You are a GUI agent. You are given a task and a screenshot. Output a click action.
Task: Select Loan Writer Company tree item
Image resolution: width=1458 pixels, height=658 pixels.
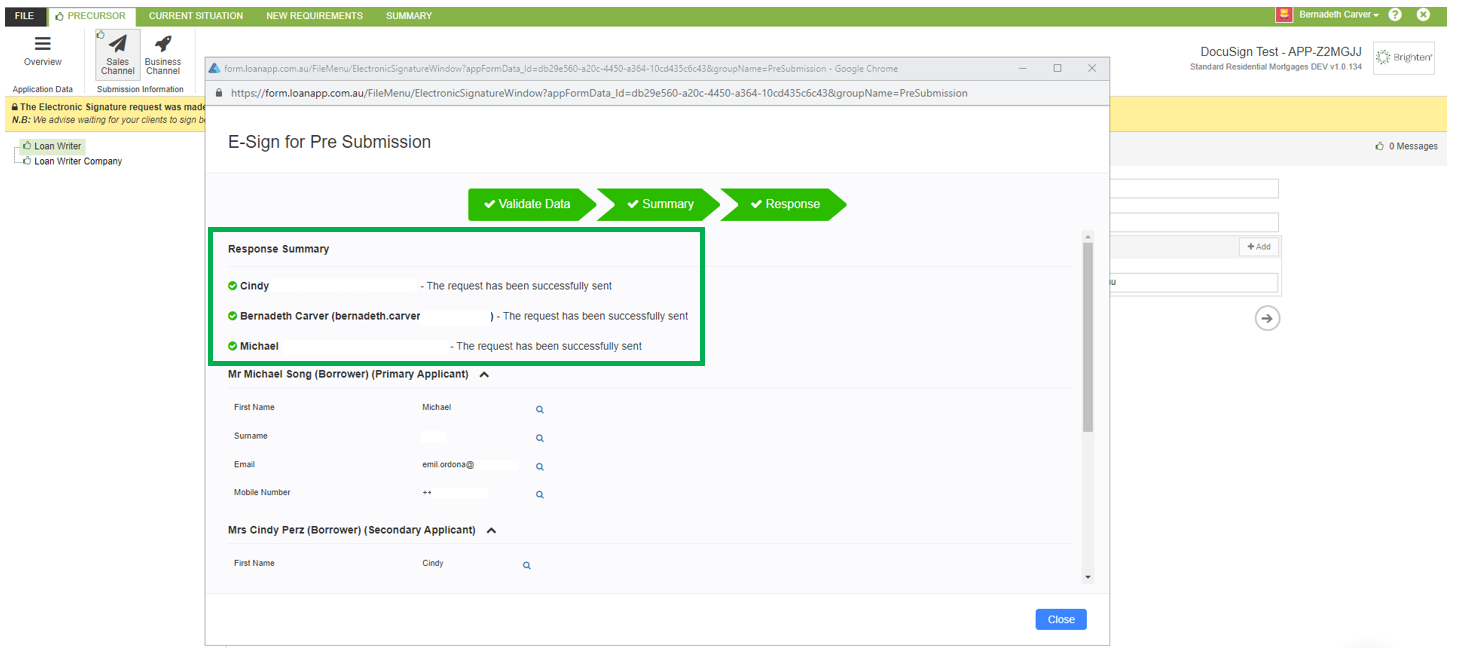pos(78,161)
